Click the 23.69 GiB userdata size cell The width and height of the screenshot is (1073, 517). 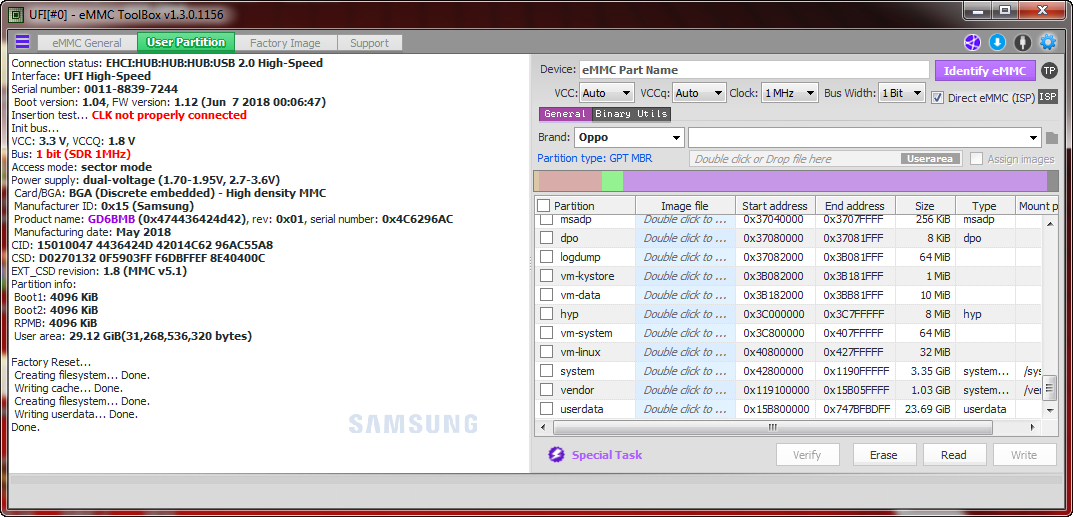[x=926, y=409]
